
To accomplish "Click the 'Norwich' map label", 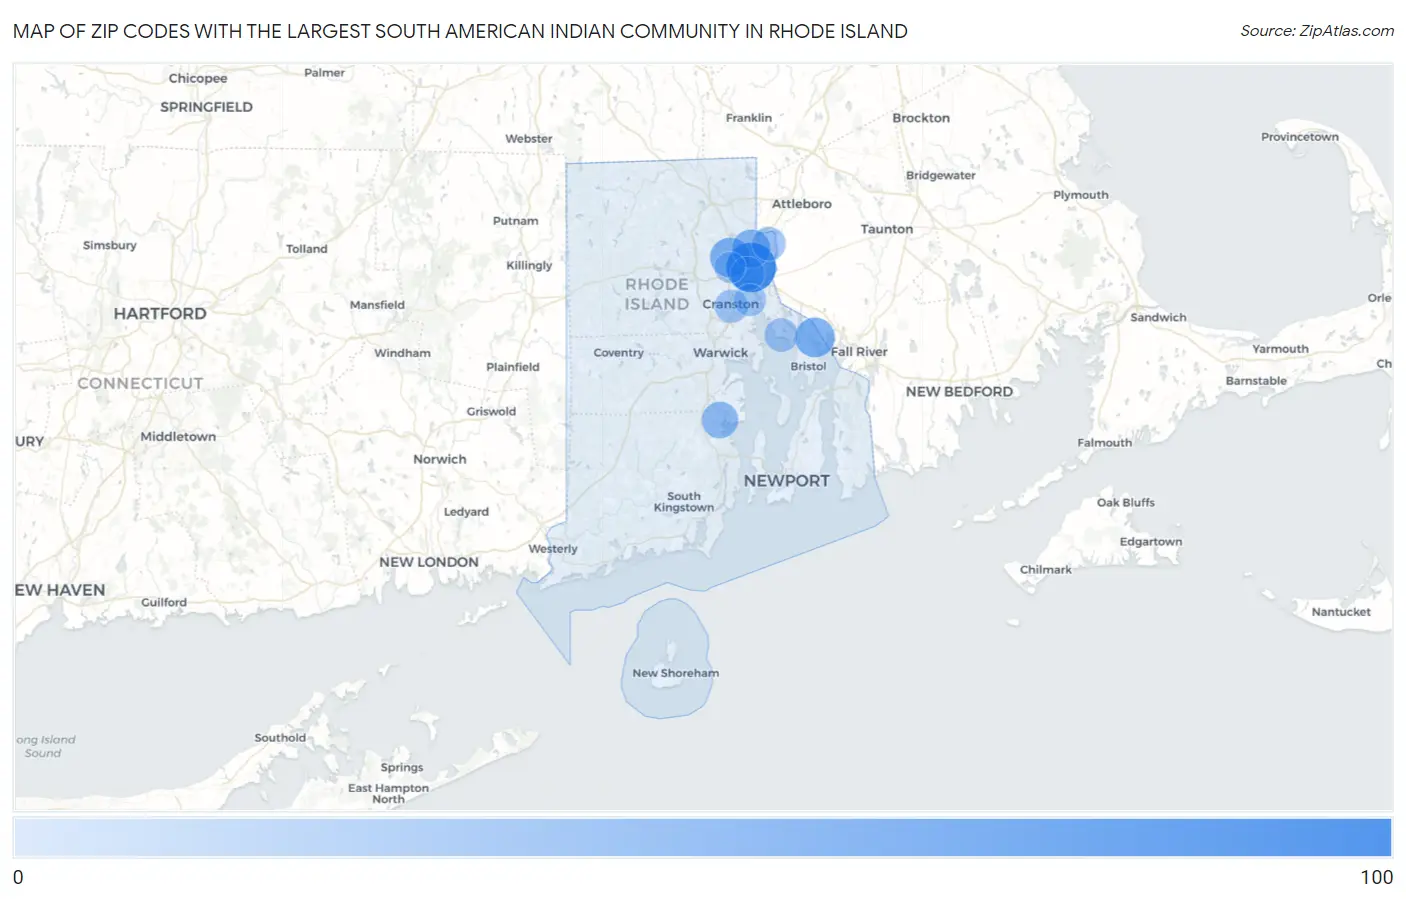I will click(x=439, y=460).
